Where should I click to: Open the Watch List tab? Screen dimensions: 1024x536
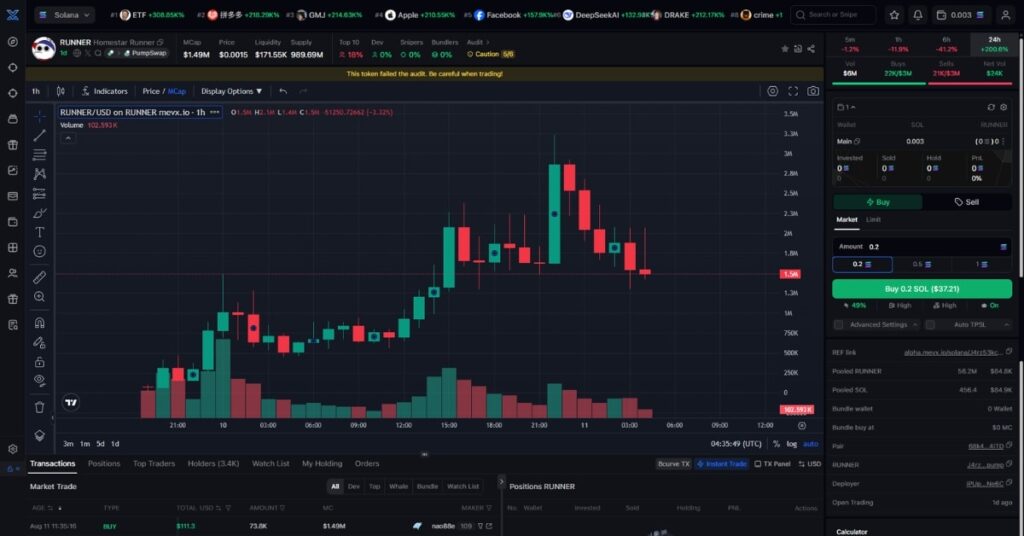(x=270, y=464)
